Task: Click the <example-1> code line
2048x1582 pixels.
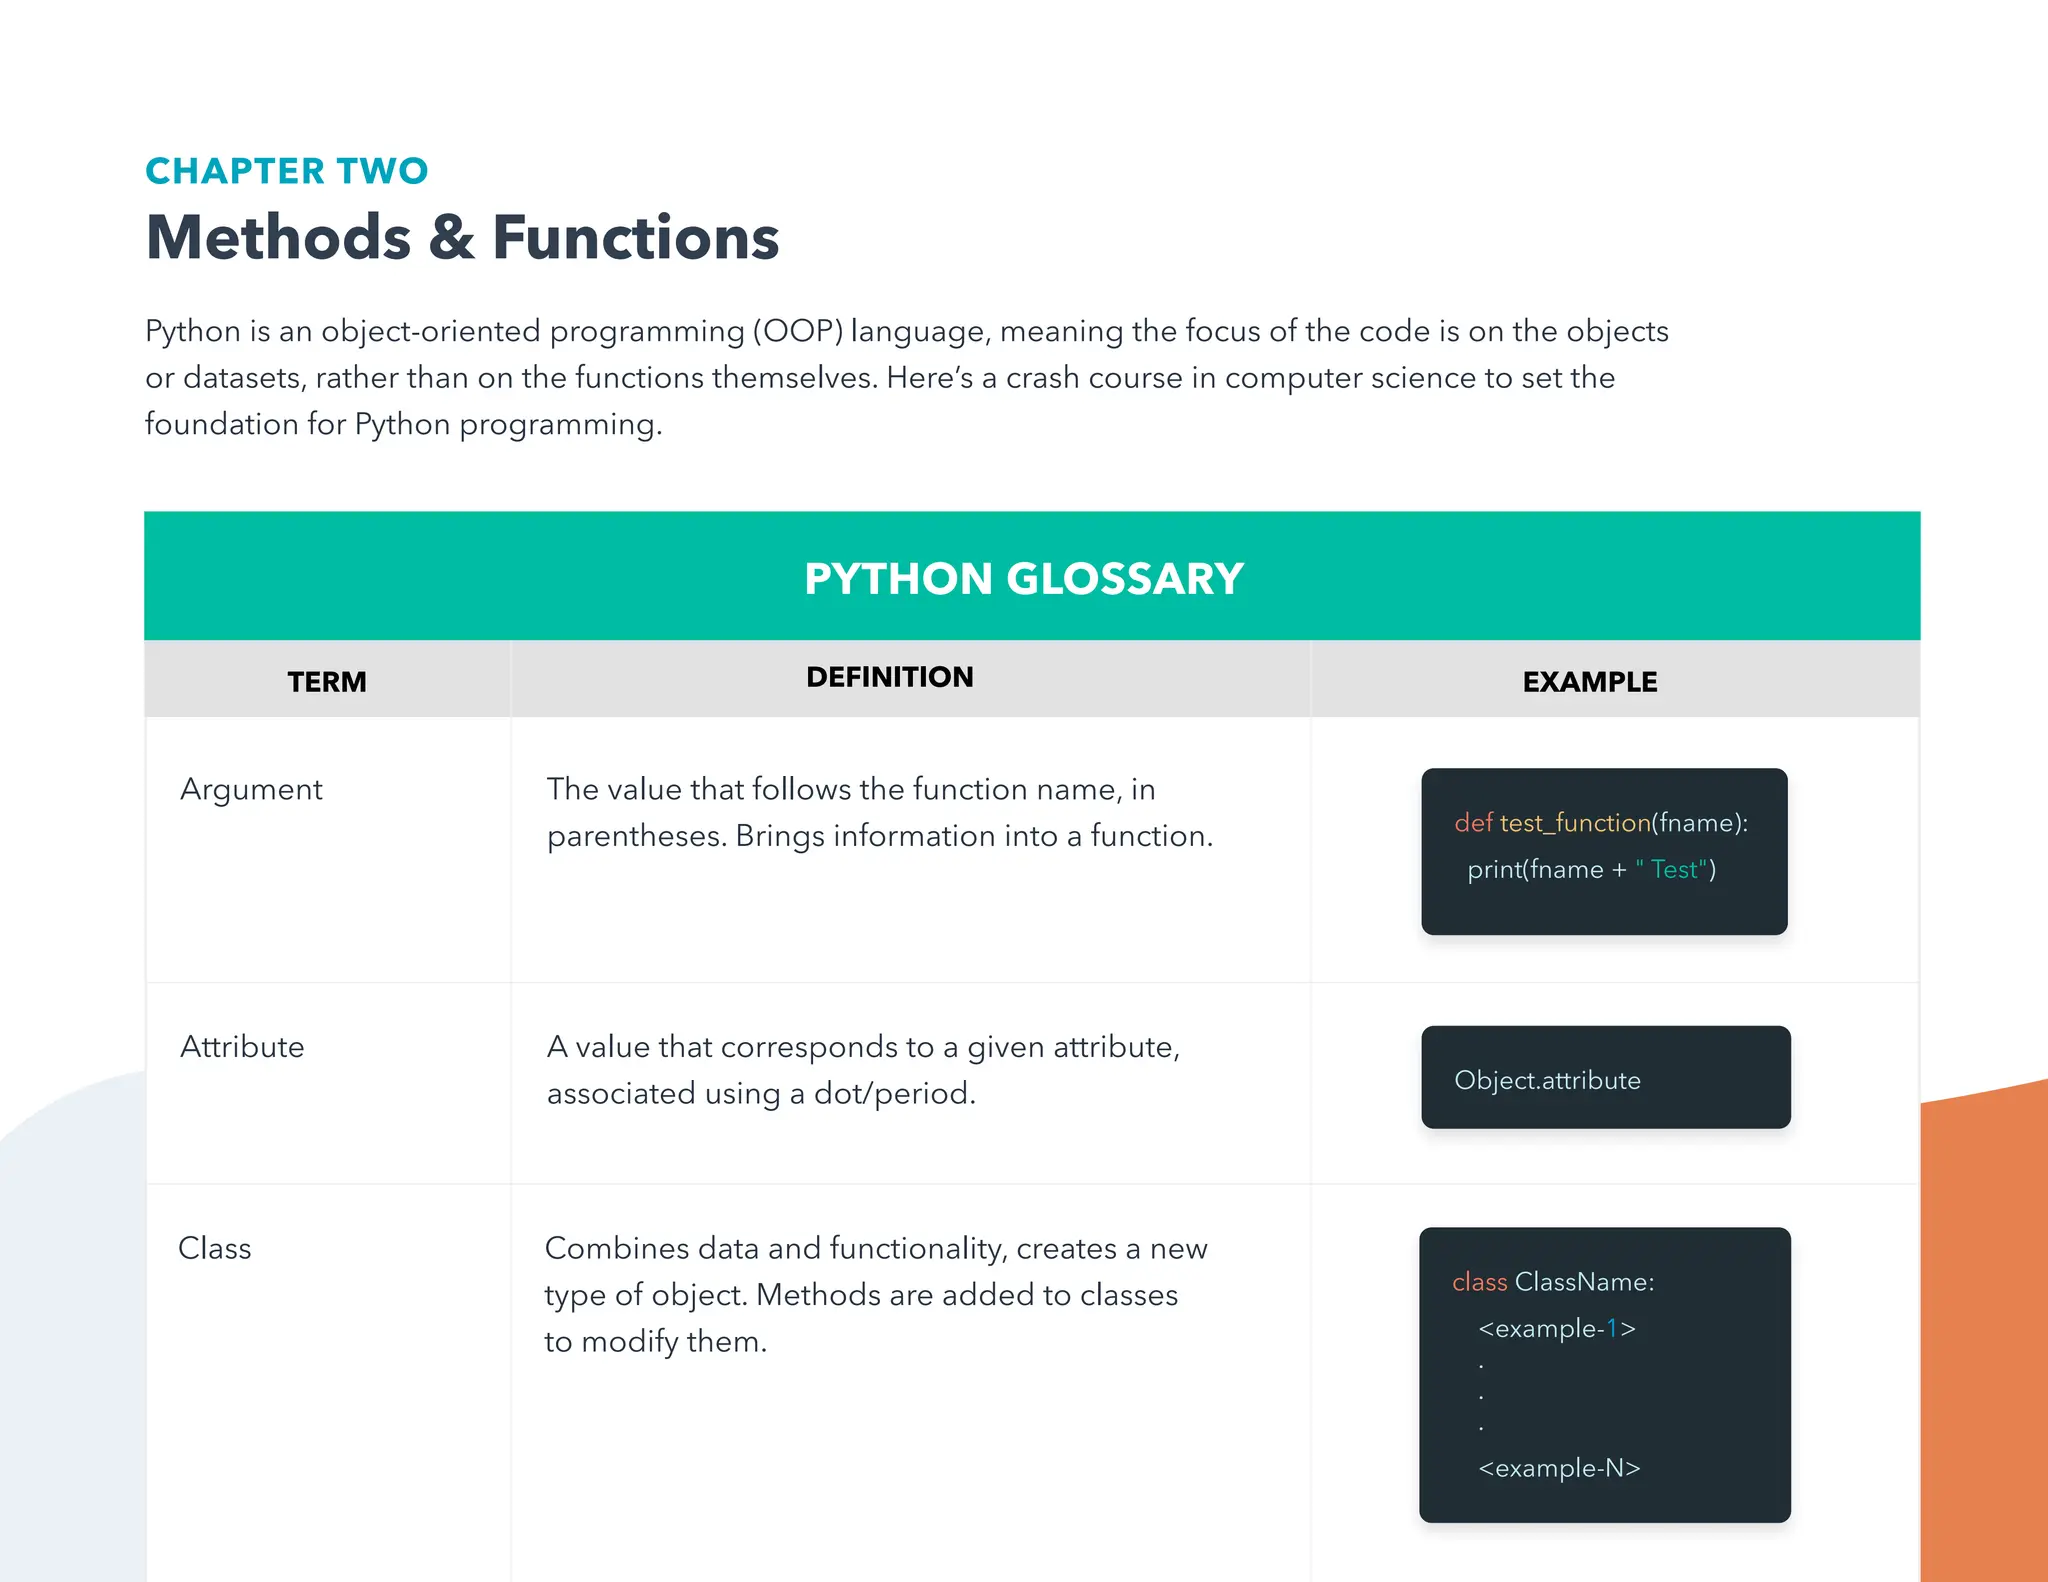Action: point(1557,1328)
